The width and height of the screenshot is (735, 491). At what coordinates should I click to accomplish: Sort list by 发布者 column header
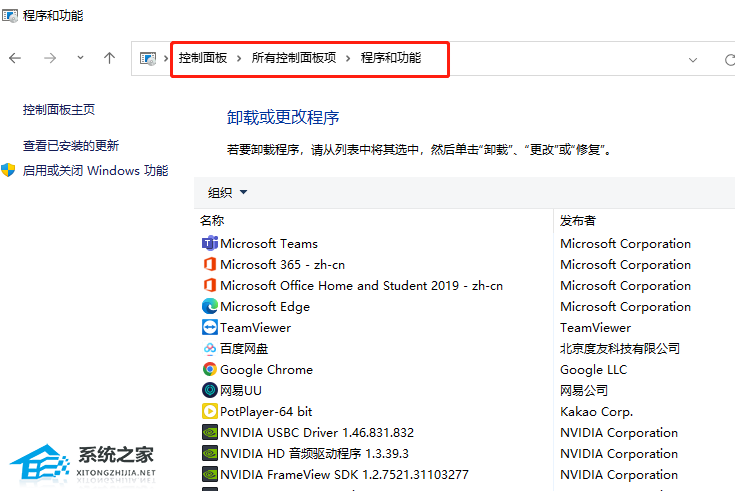point(578,221)
